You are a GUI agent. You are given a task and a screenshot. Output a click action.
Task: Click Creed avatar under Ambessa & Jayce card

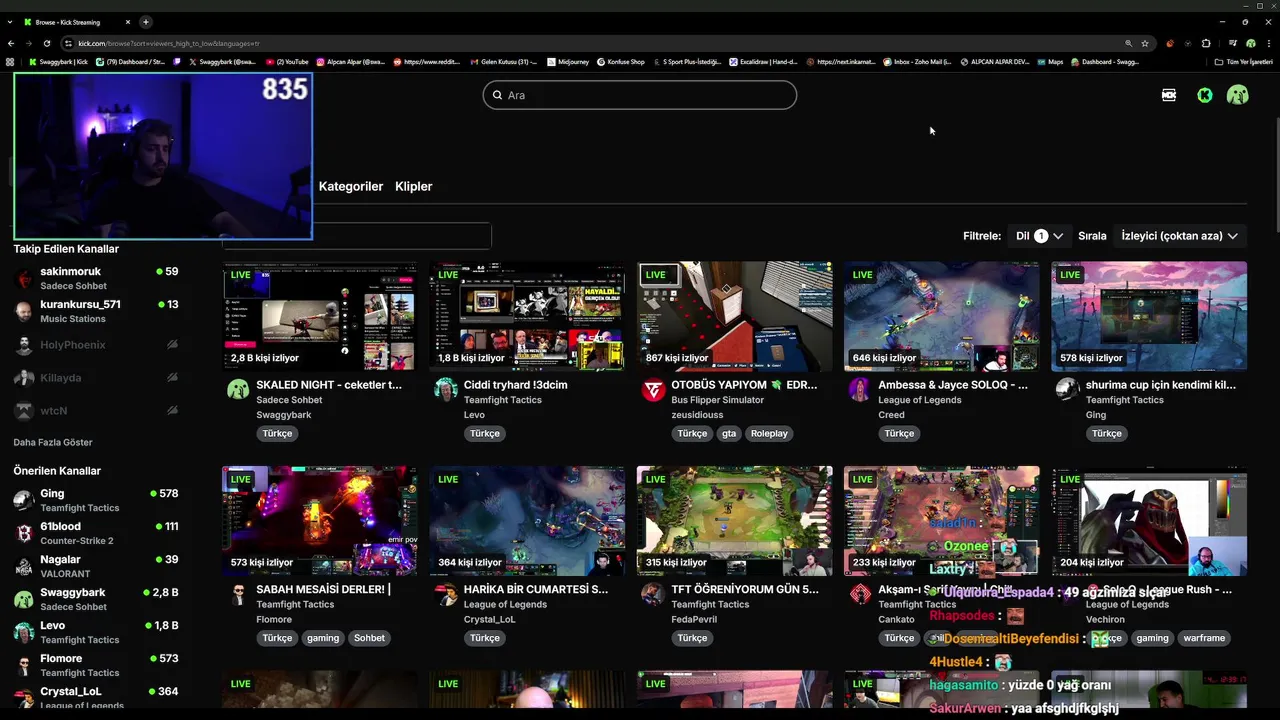point(860,390)
